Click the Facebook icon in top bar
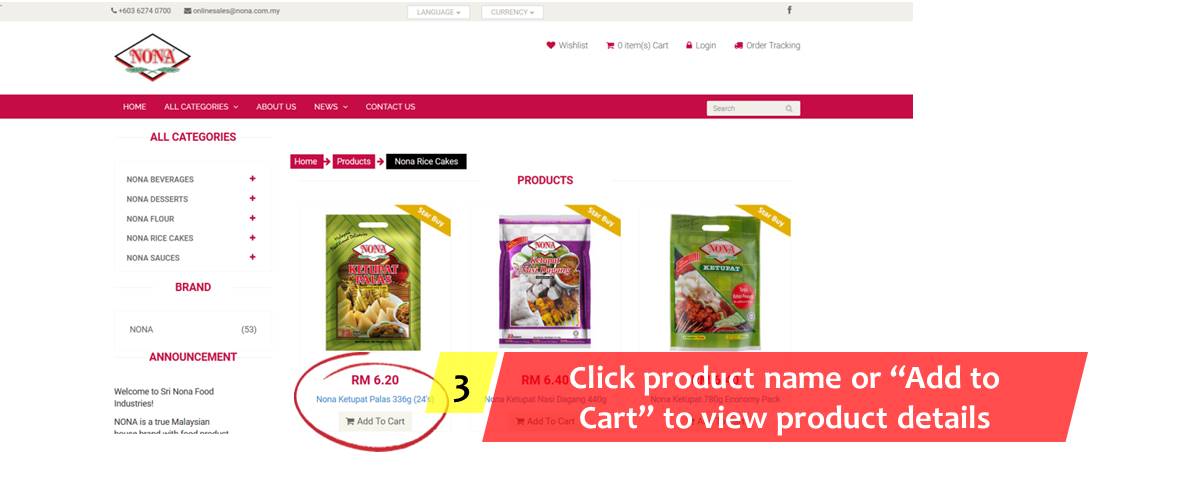Viewport: 1187px width, 484px height. 789,11
